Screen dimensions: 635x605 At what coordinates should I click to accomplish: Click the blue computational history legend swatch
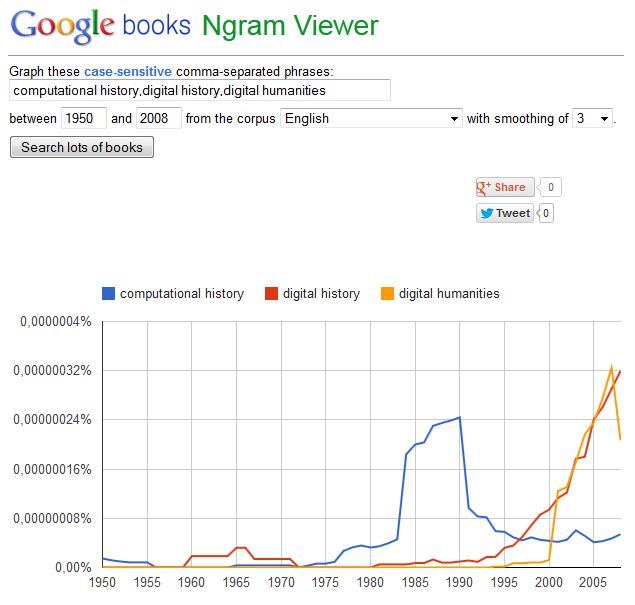pos(109,294)
